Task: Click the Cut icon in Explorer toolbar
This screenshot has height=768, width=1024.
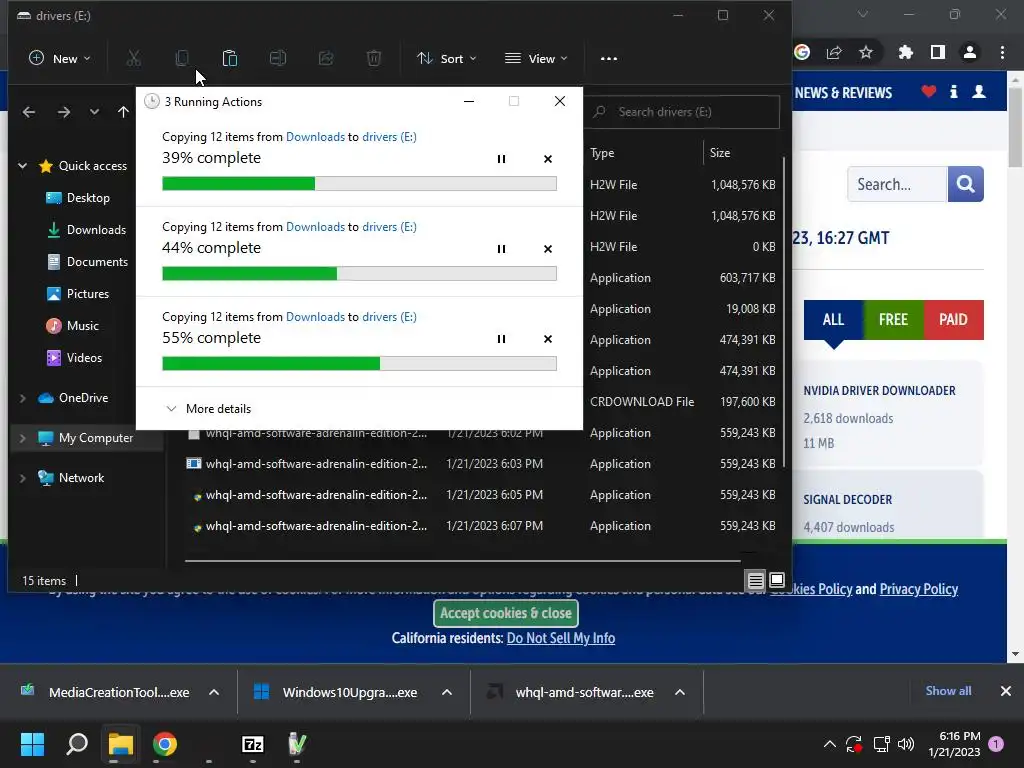Action: coord(134,59)
